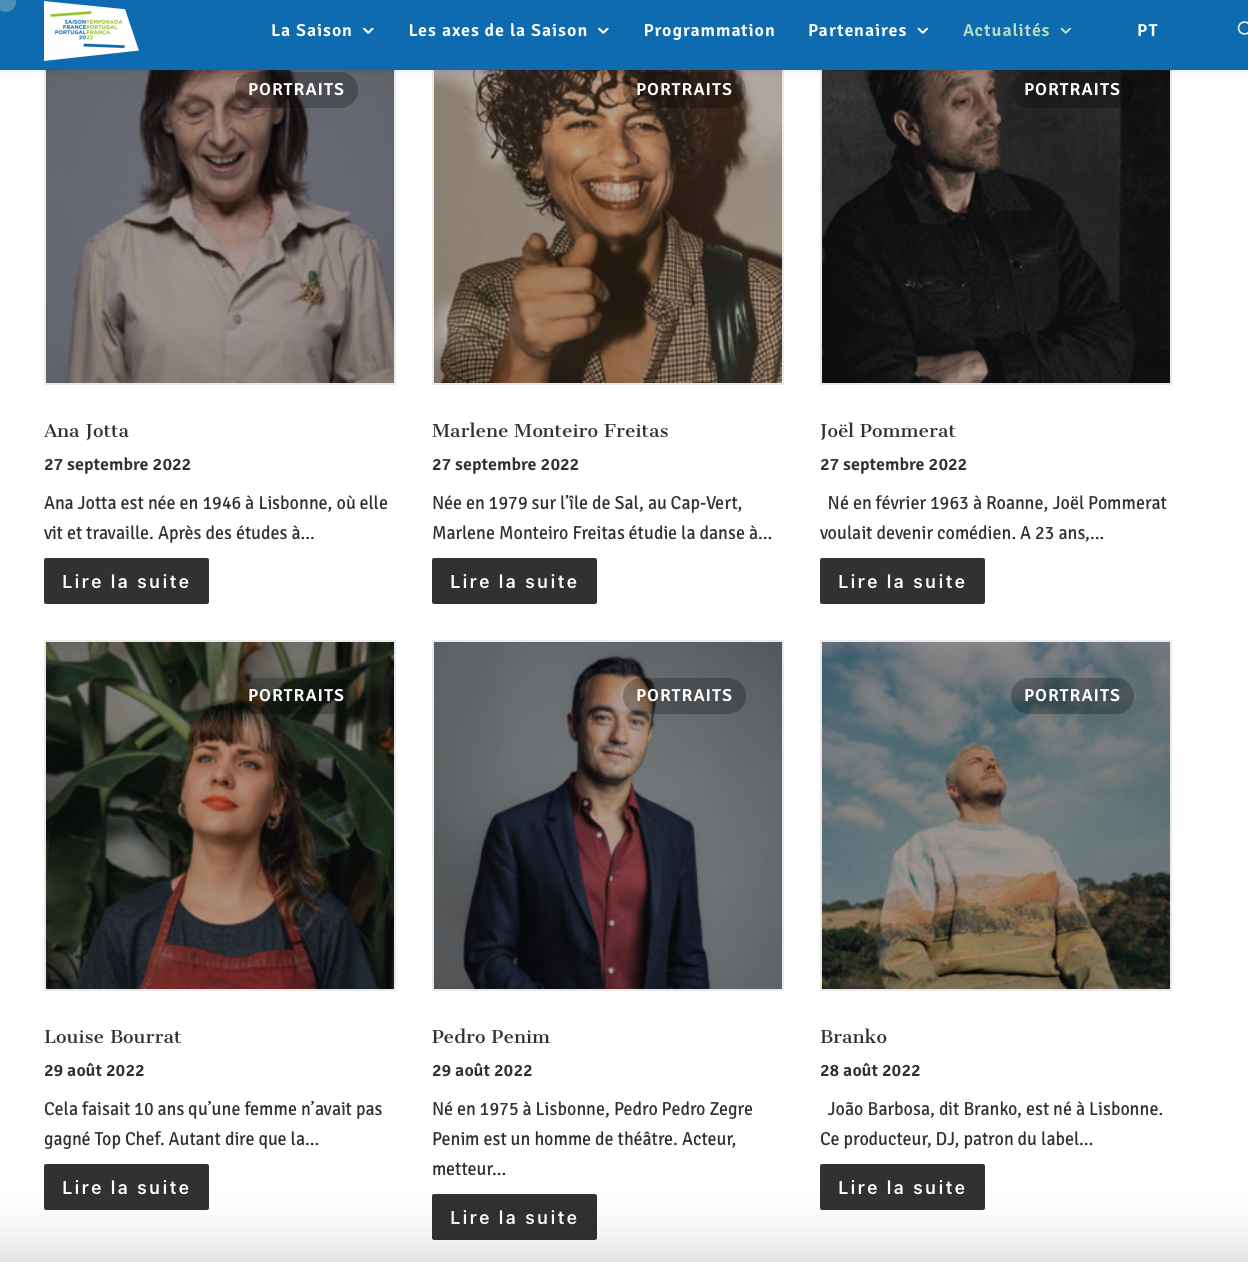
Task: Switch language to PT
Action: (x=1147, y=31)
